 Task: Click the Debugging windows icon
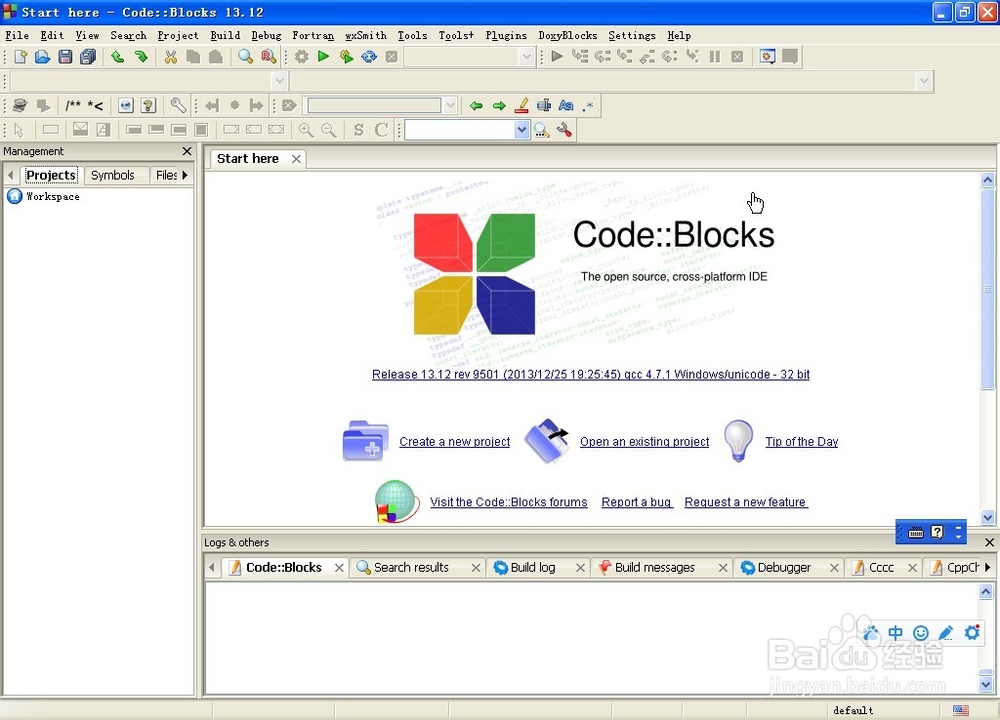coord(768,57)
